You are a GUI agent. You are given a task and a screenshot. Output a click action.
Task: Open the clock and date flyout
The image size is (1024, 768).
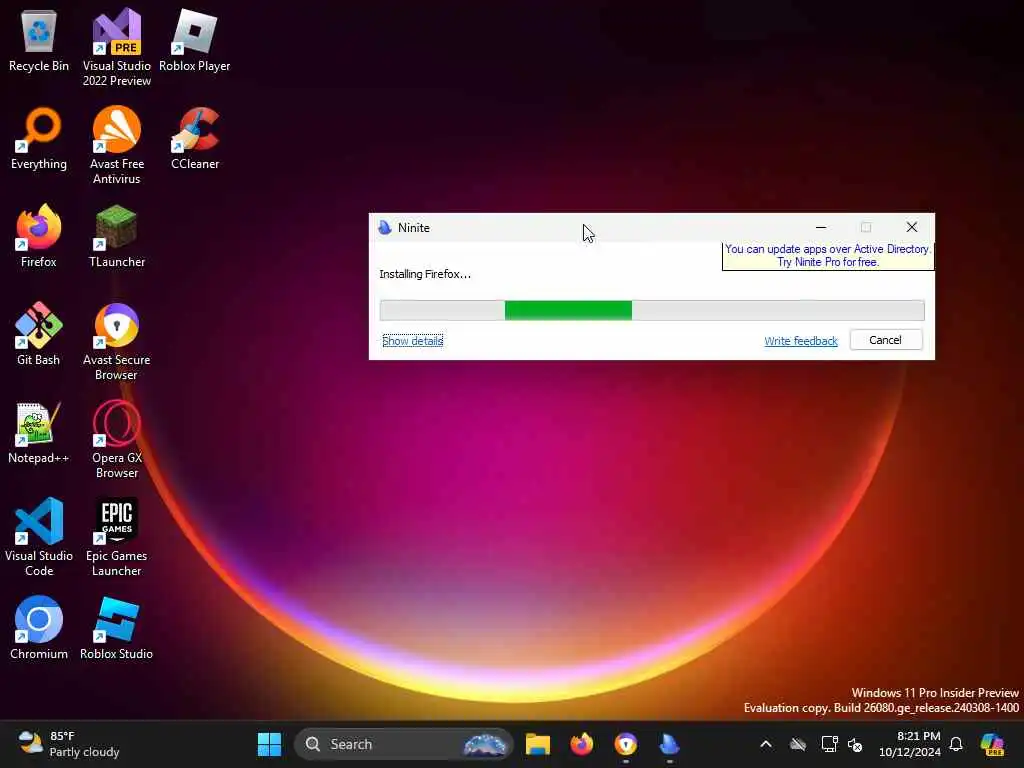(x=909, y=744)
